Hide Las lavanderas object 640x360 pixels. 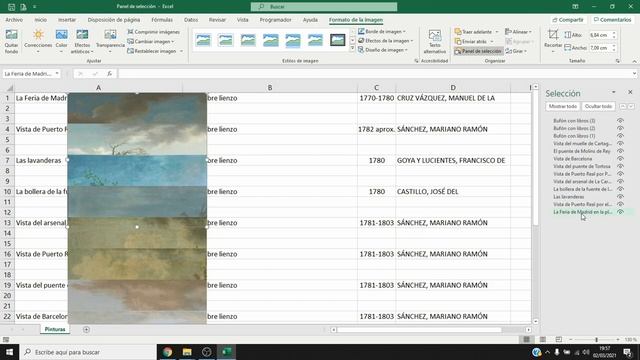click(620, 197)
